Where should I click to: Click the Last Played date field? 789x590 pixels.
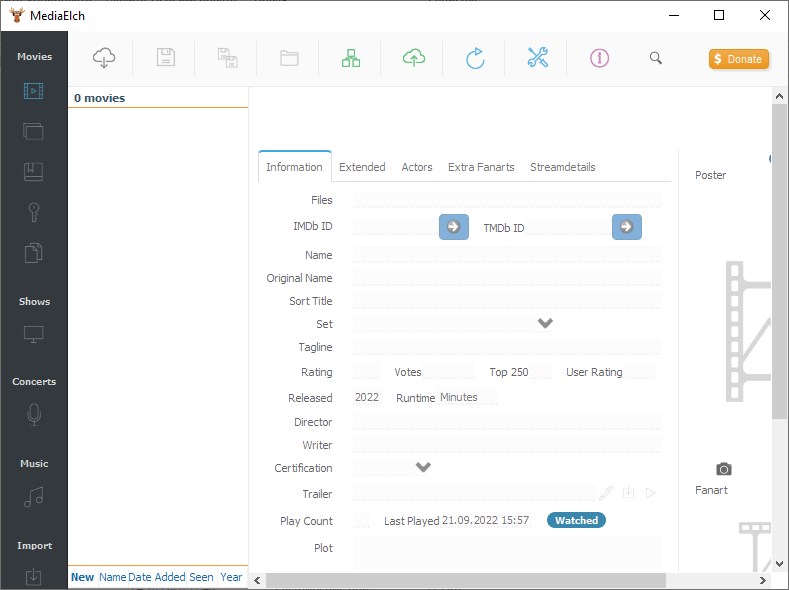486,521
